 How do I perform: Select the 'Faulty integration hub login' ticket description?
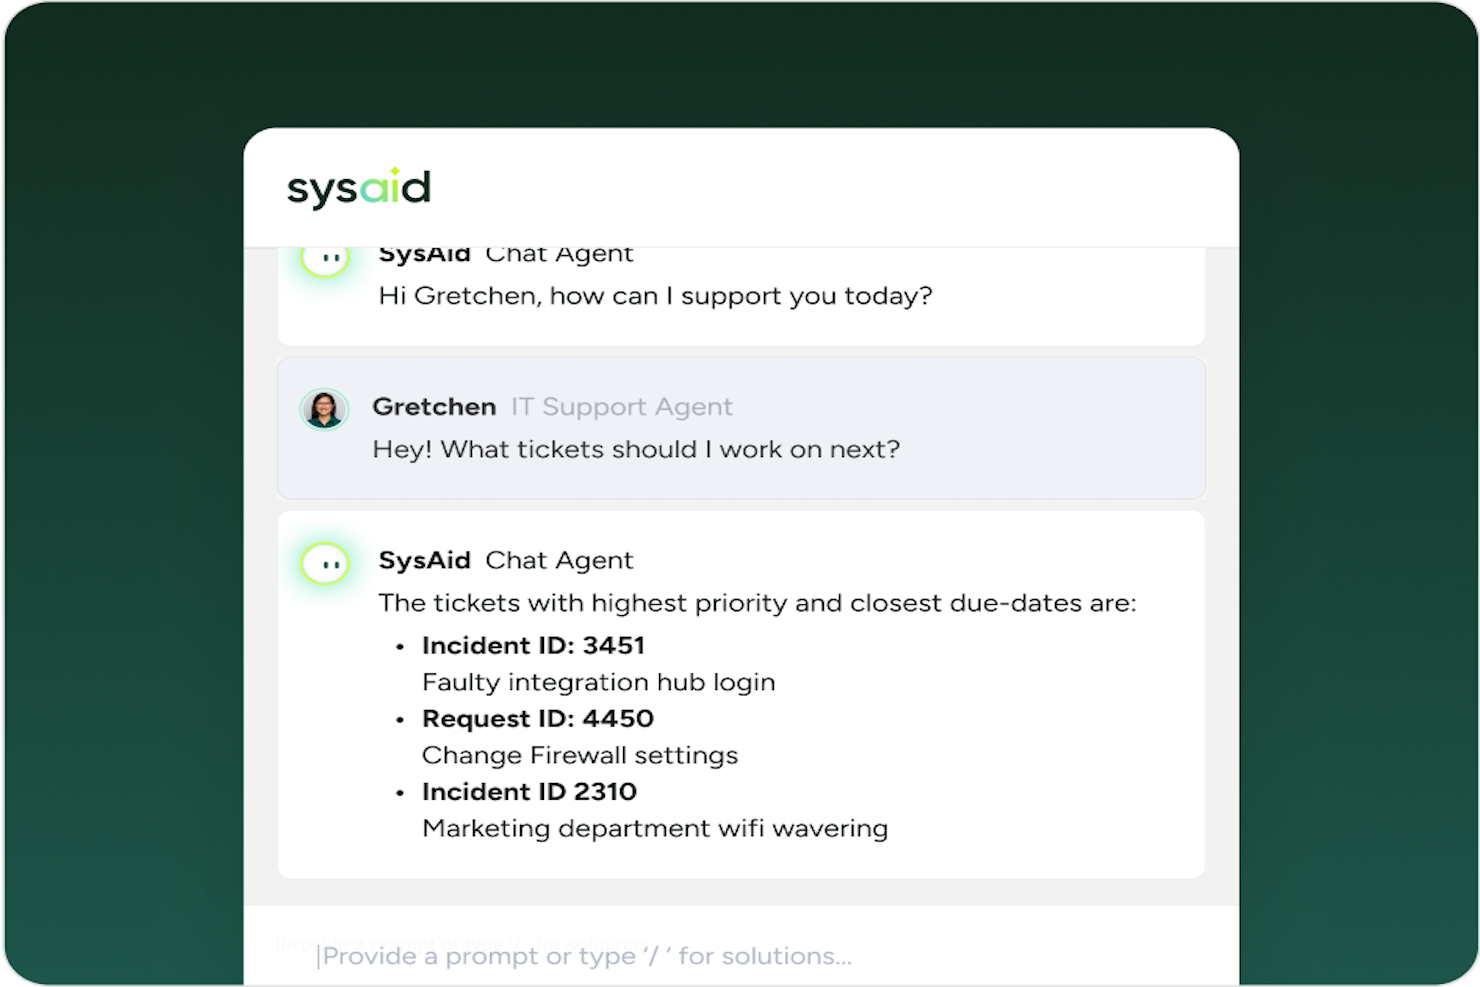[x=598, y=682]
